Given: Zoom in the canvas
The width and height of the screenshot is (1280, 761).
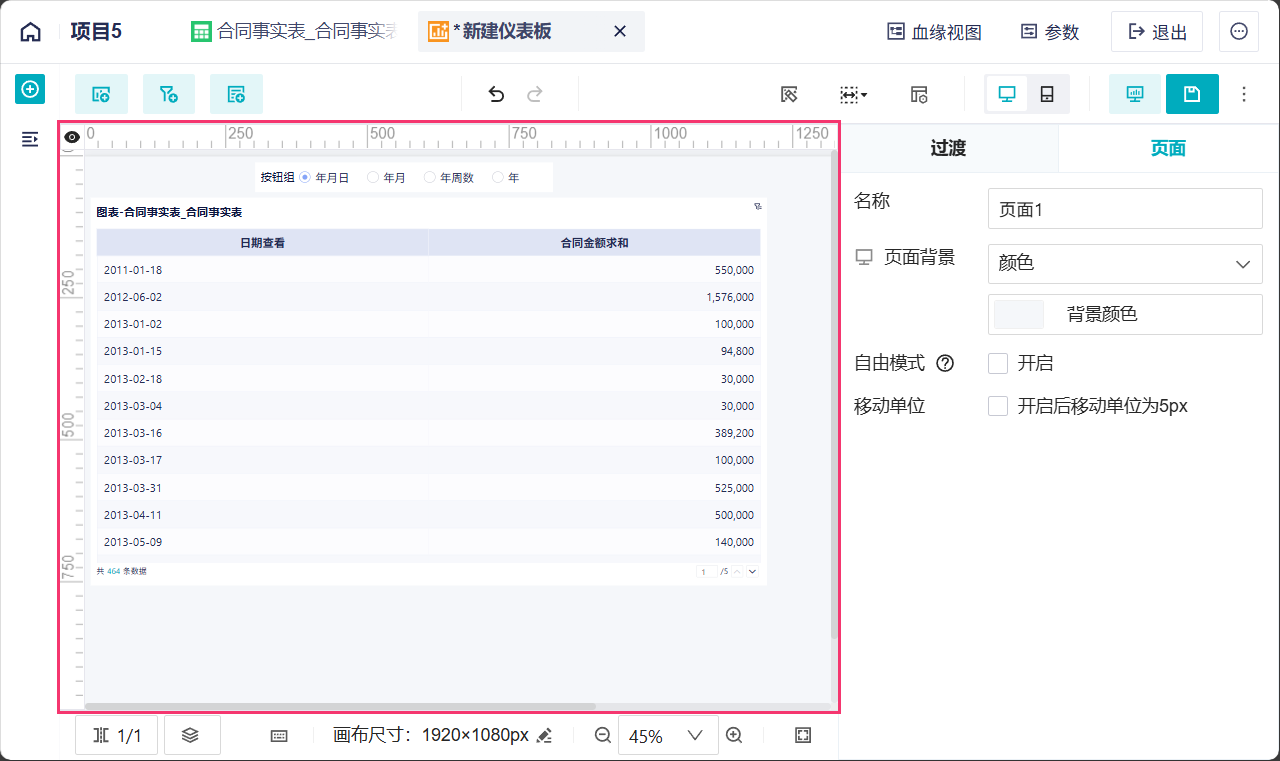Looking at the screenshot, I should [x=734, y=735].
